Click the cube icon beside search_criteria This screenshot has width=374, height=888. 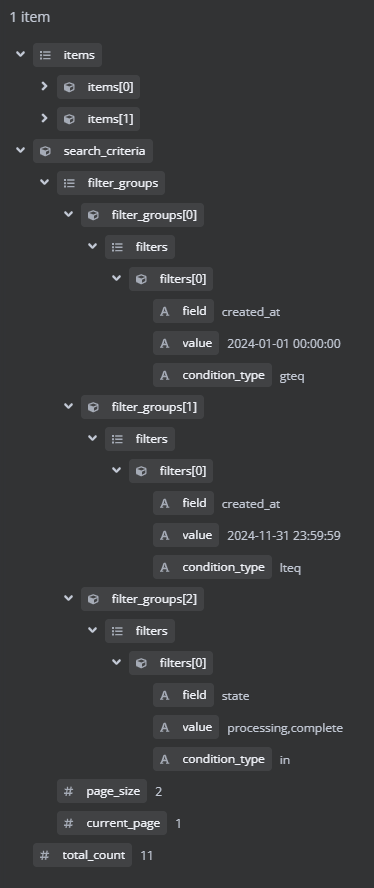[x=45, y=151]
